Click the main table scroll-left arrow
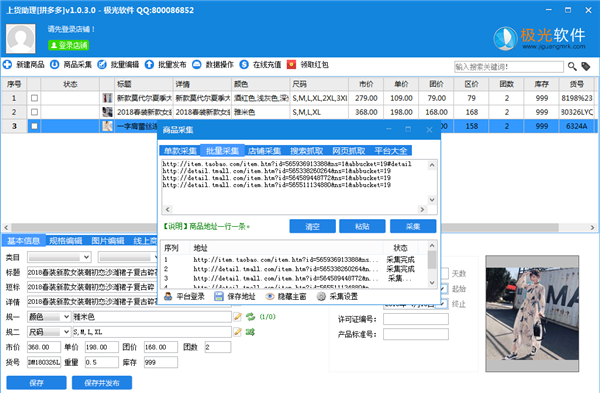600x393 pixels. coord(6,227)
